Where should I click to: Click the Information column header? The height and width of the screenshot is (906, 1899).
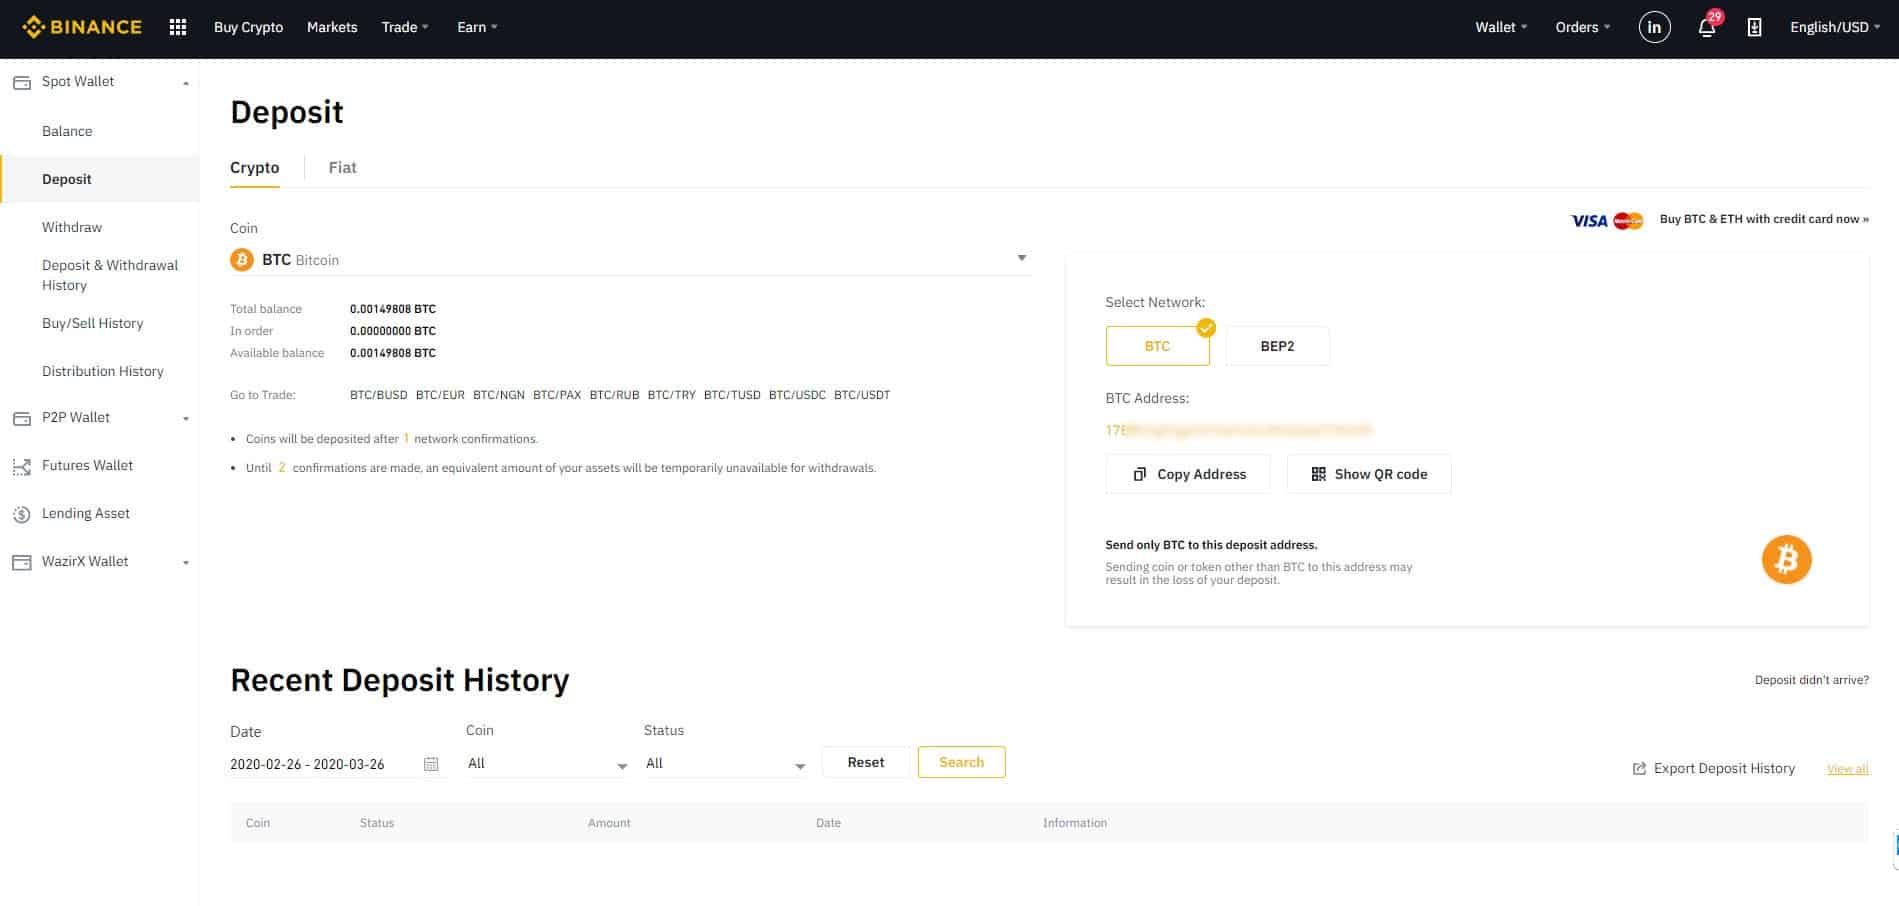tap(1075, 823)
